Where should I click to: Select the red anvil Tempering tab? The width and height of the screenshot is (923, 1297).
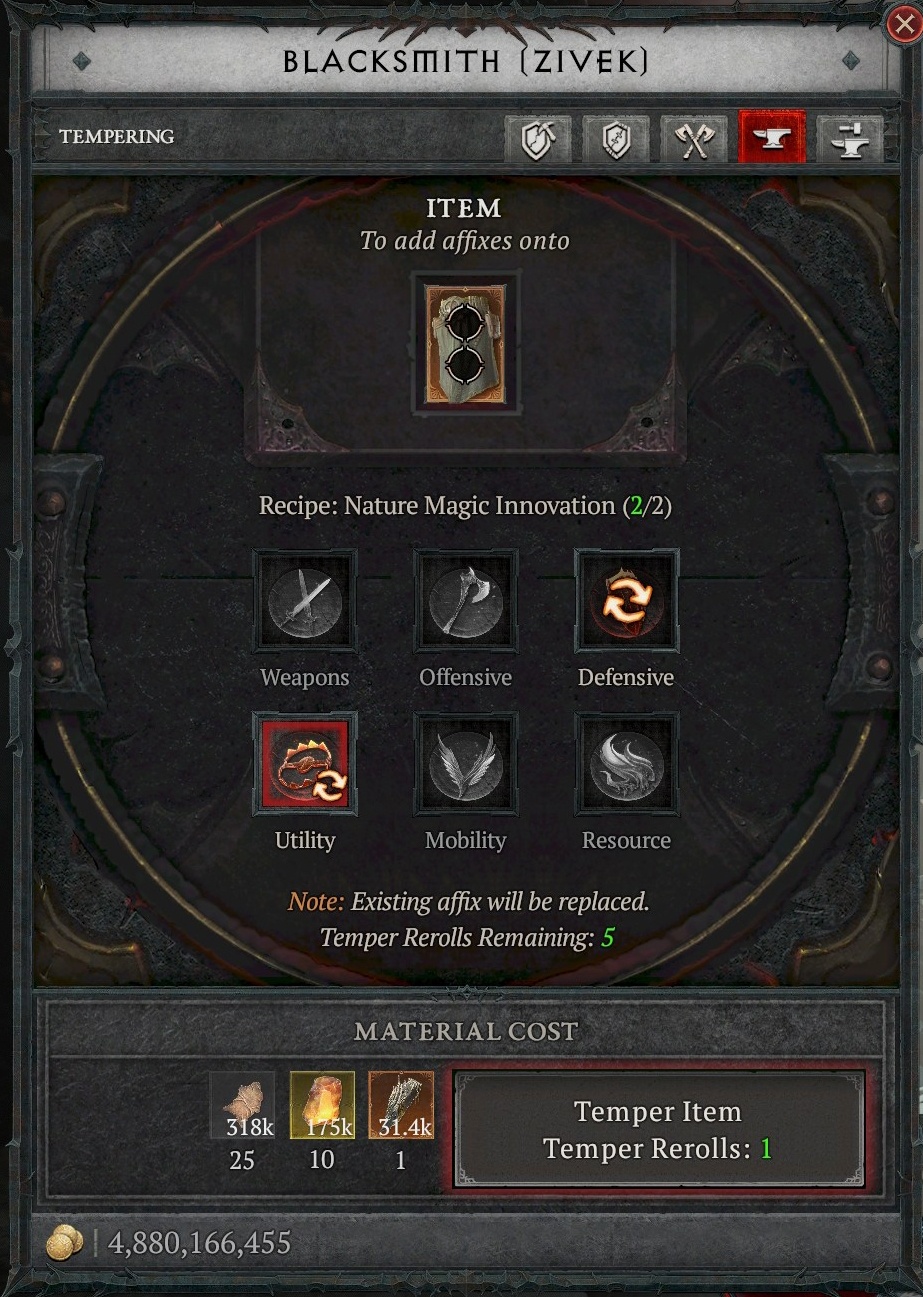point(771,137)
